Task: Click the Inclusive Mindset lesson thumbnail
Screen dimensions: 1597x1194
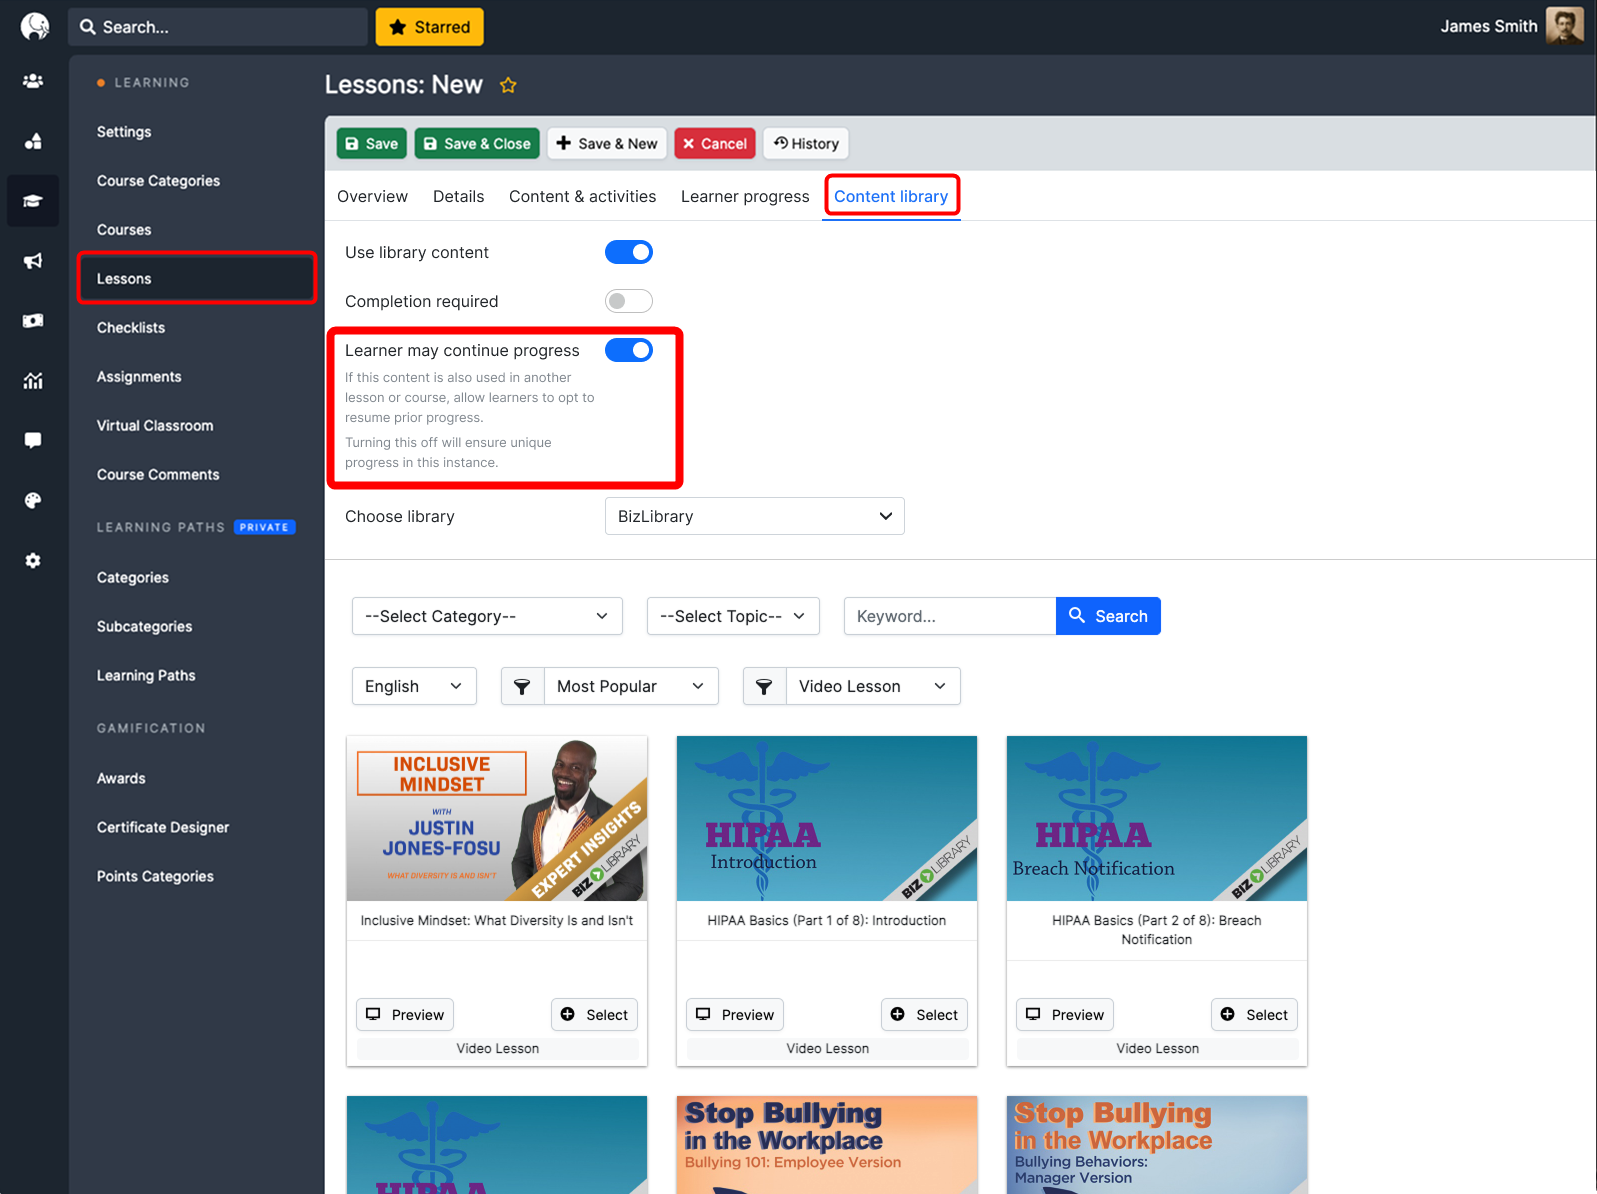Action: pyautogui.click(x=497, y=818)
